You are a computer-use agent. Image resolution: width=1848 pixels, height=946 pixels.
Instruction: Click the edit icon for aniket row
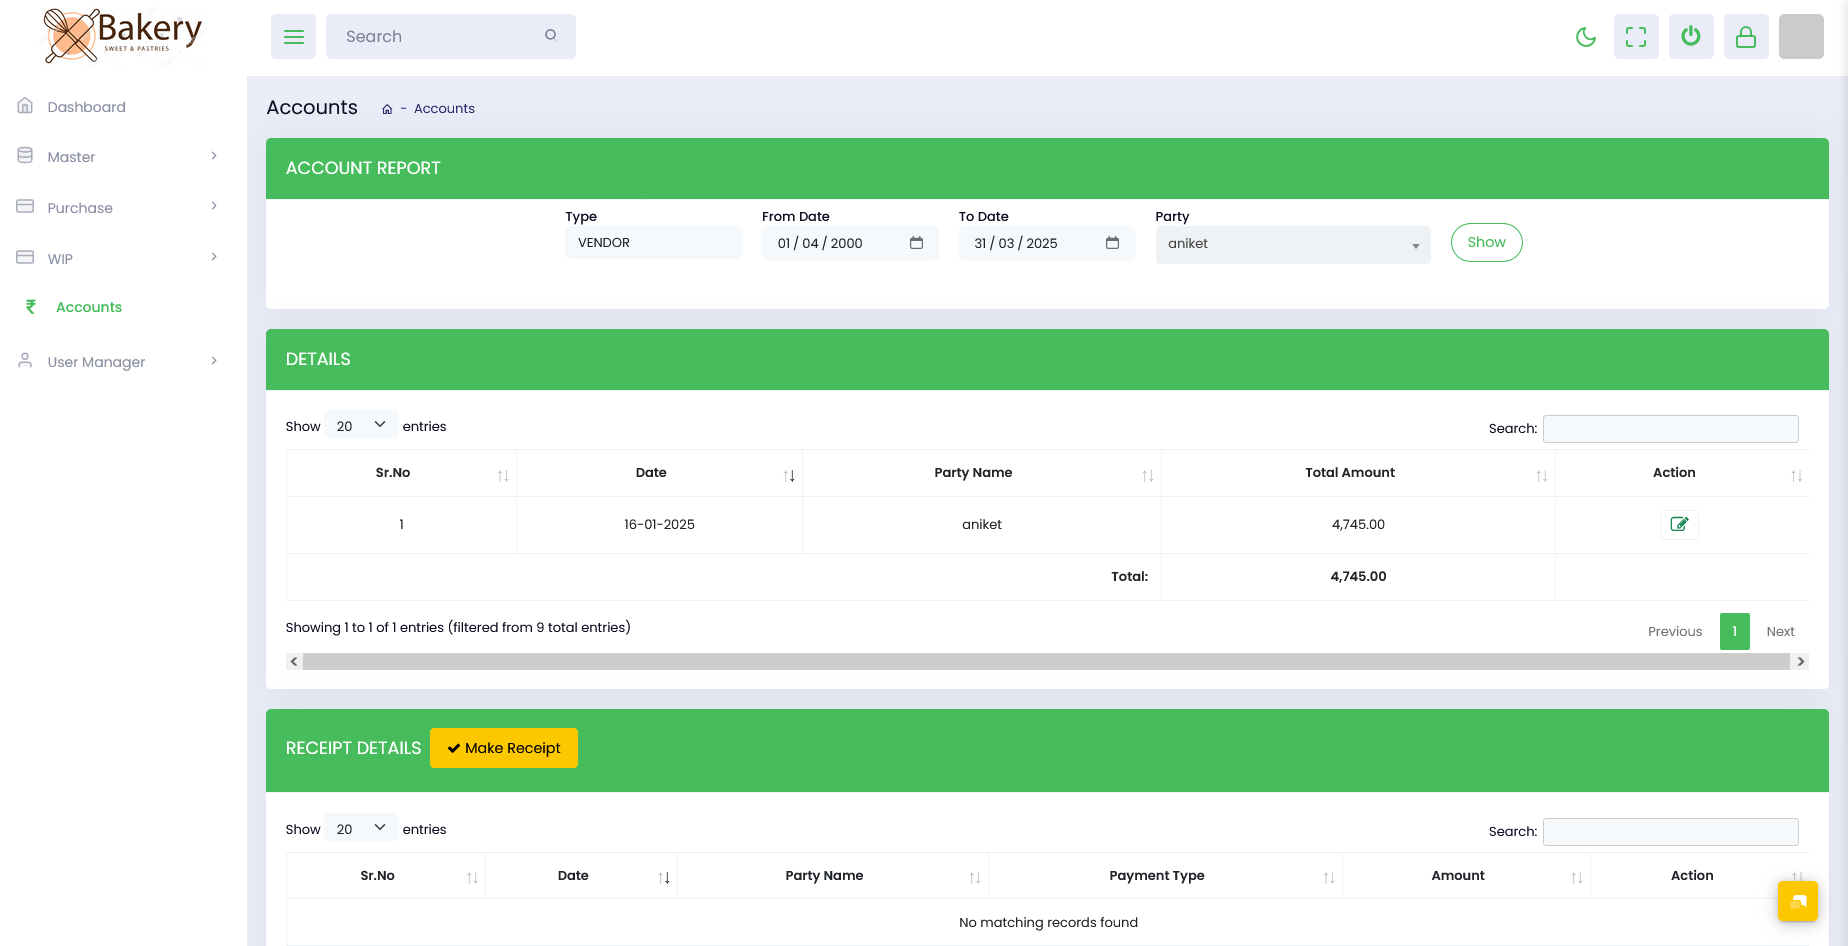1679,524
